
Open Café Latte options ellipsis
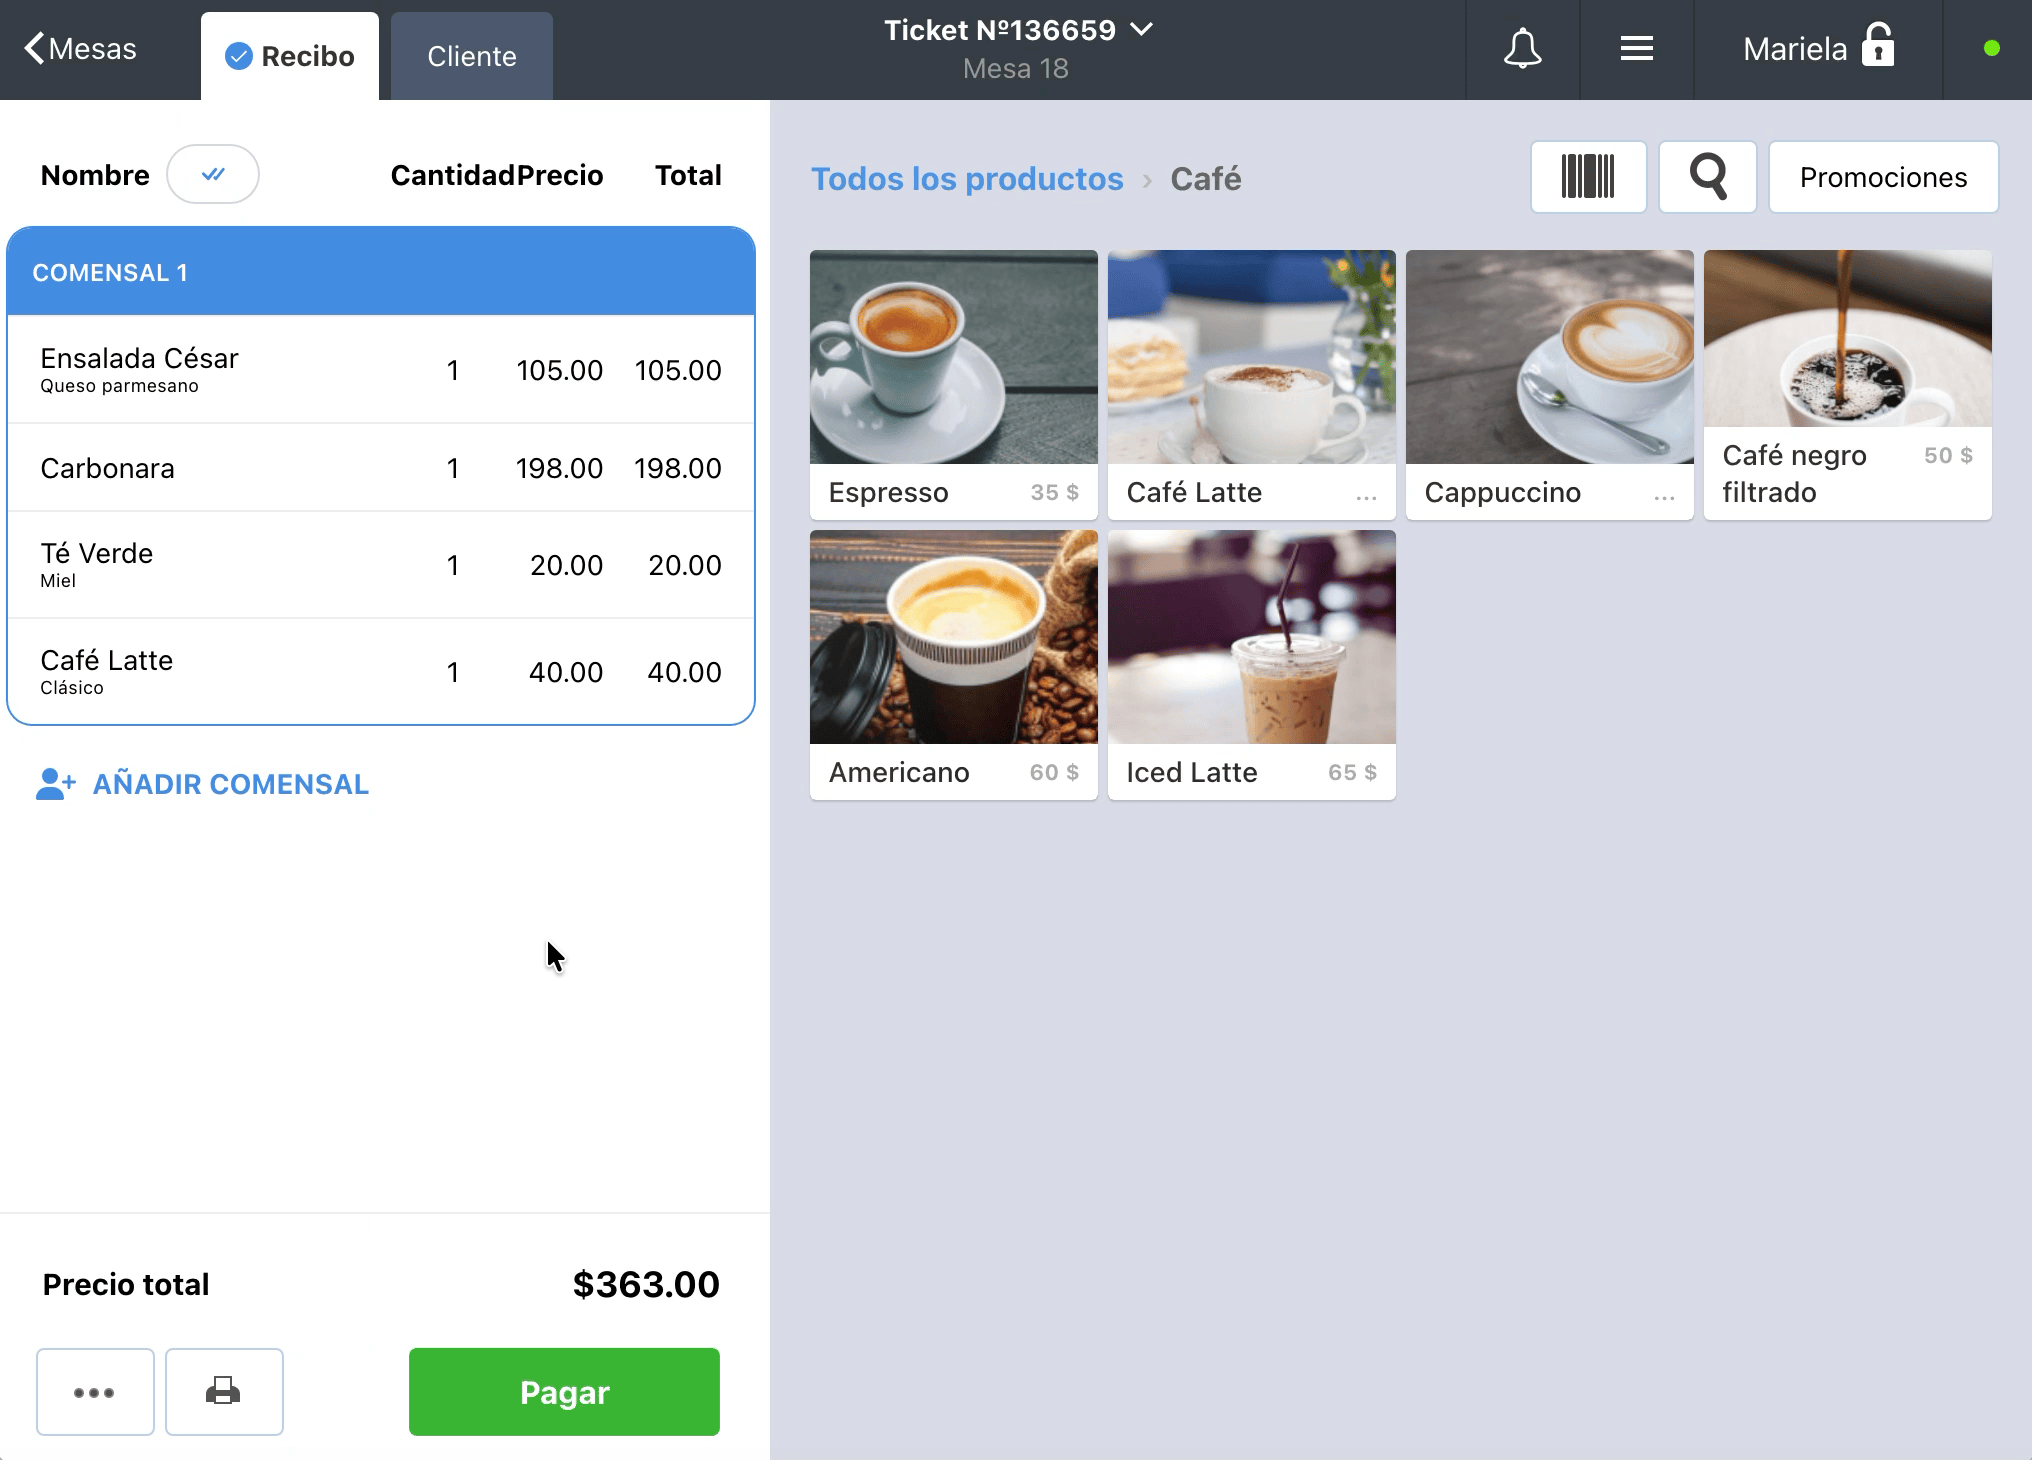coord(1366,495)
